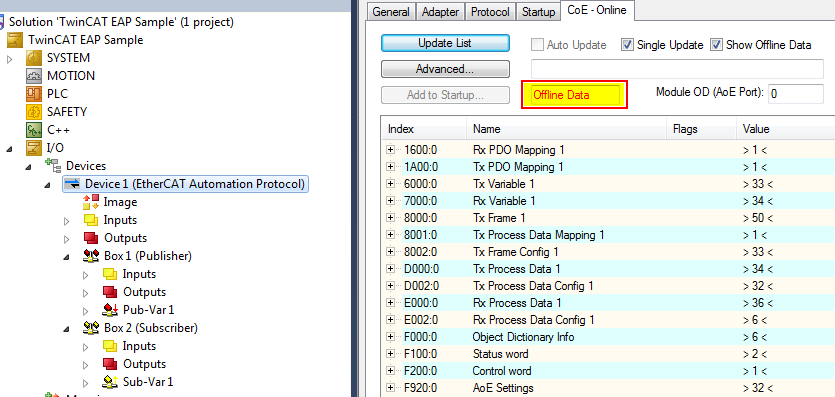835x397 pixels.
Task: Click the Pub-Var 1 icon
Action: click(x=110, y=310)
